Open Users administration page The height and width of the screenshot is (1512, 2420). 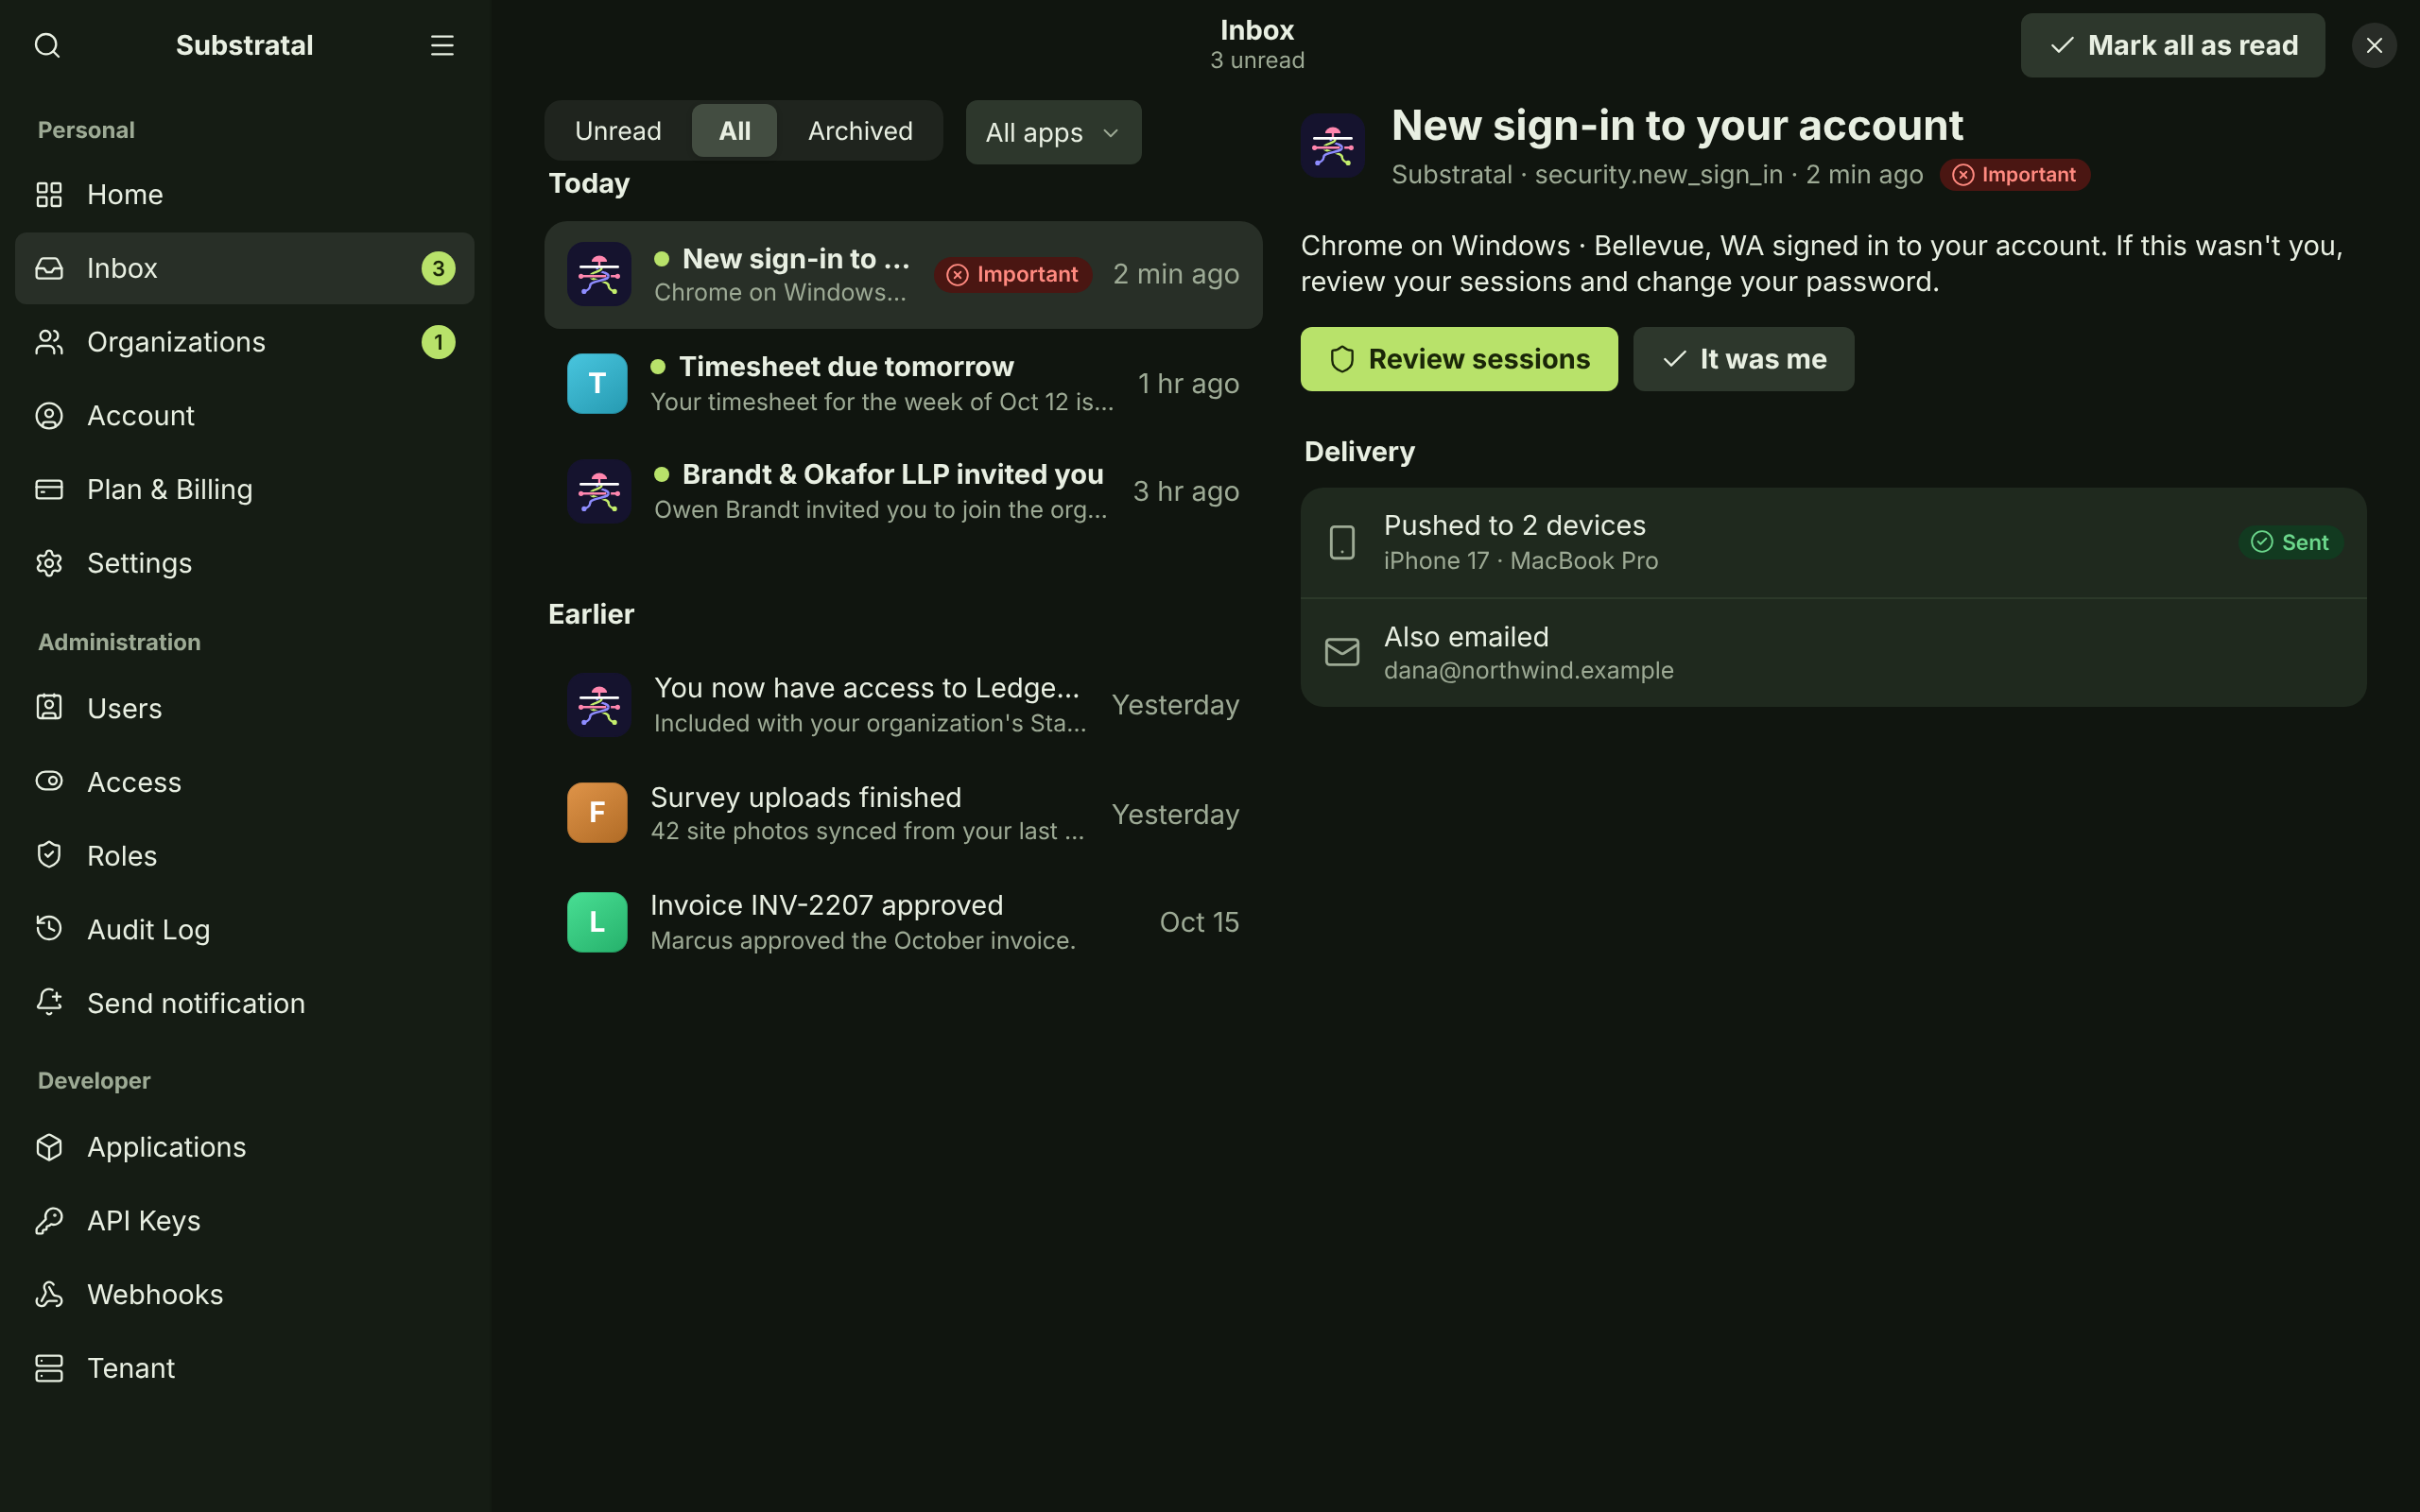coord(244,708)
